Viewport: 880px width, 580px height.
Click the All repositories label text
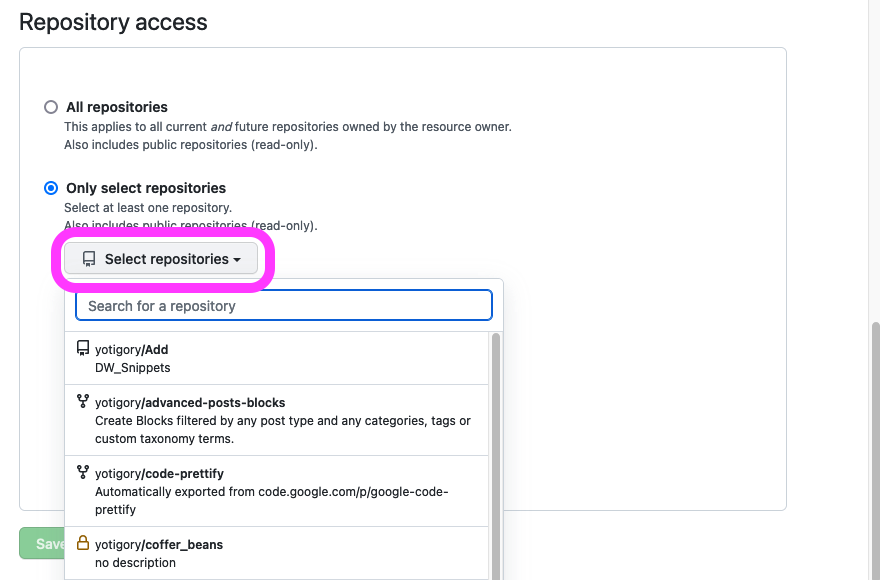tap(117, 107)
